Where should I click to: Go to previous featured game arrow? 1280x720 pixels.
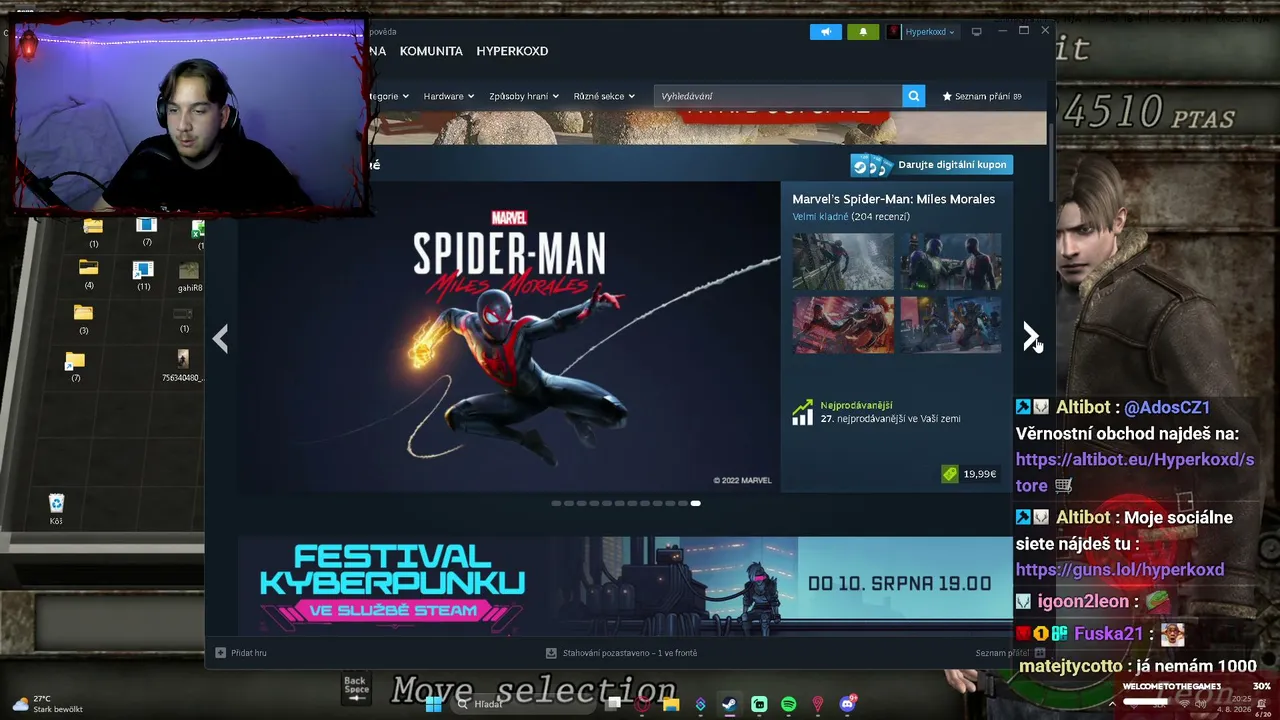(x=220, y=338)
